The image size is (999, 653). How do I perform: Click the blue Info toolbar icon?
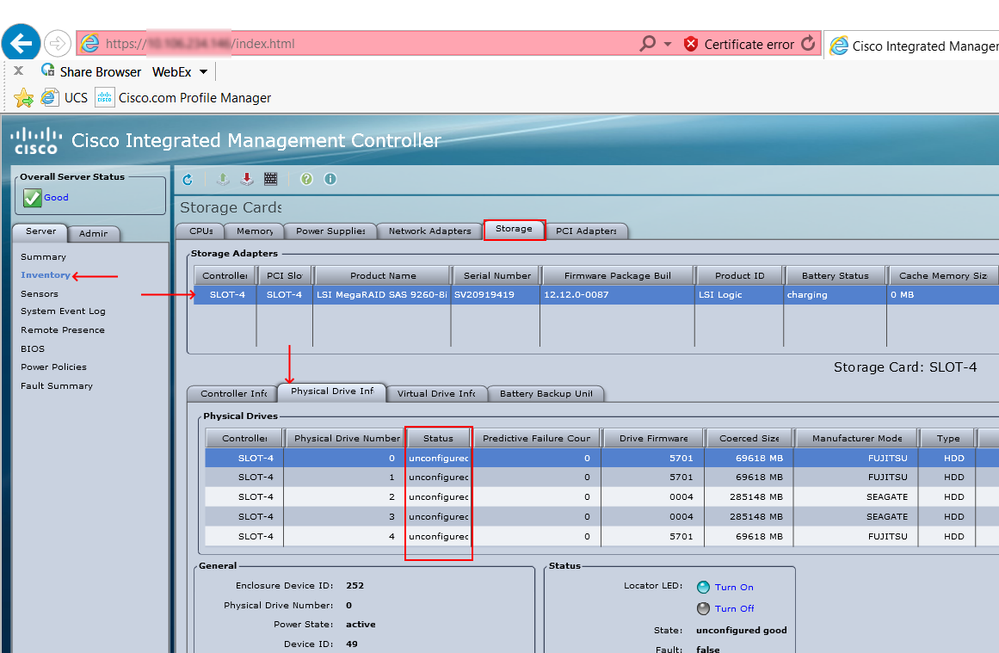pyautogui.click(x=330, y=180)
